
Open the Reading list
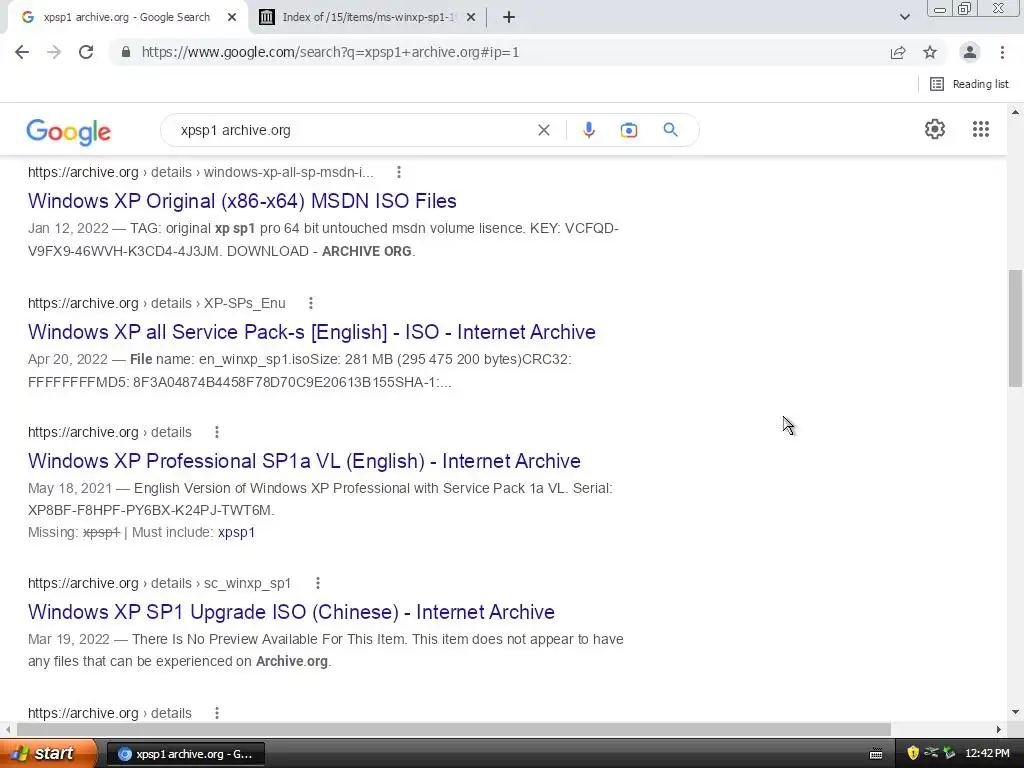pyautogui.click(x=969, y=84)
